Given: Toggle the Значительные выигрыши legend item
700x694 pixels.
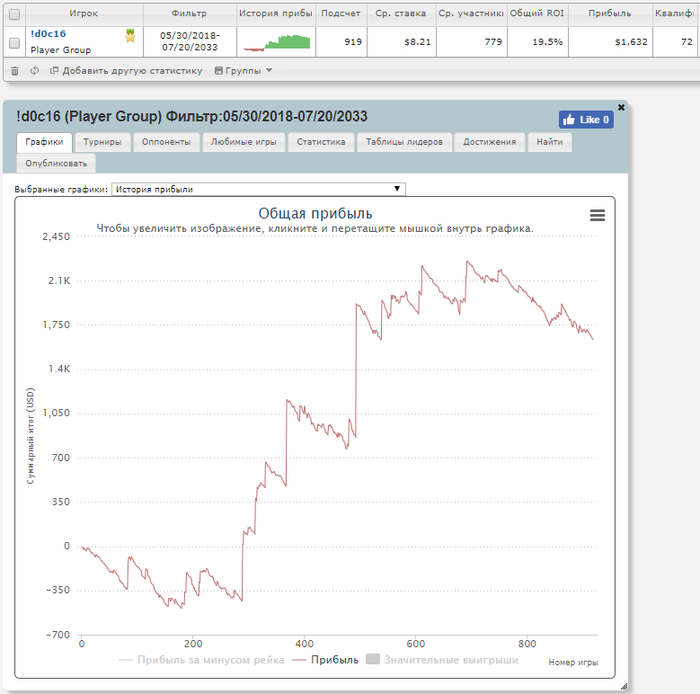Looking at the screenshot, I should tap(442, 660).
